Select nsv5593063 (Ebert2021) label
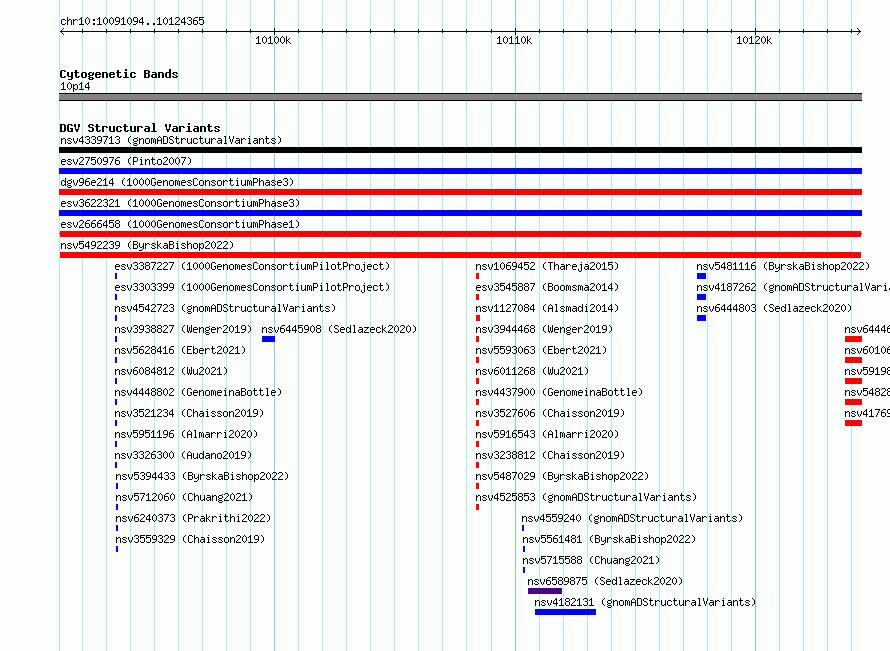This screenshot has width=890, height=651. point(541,350)
